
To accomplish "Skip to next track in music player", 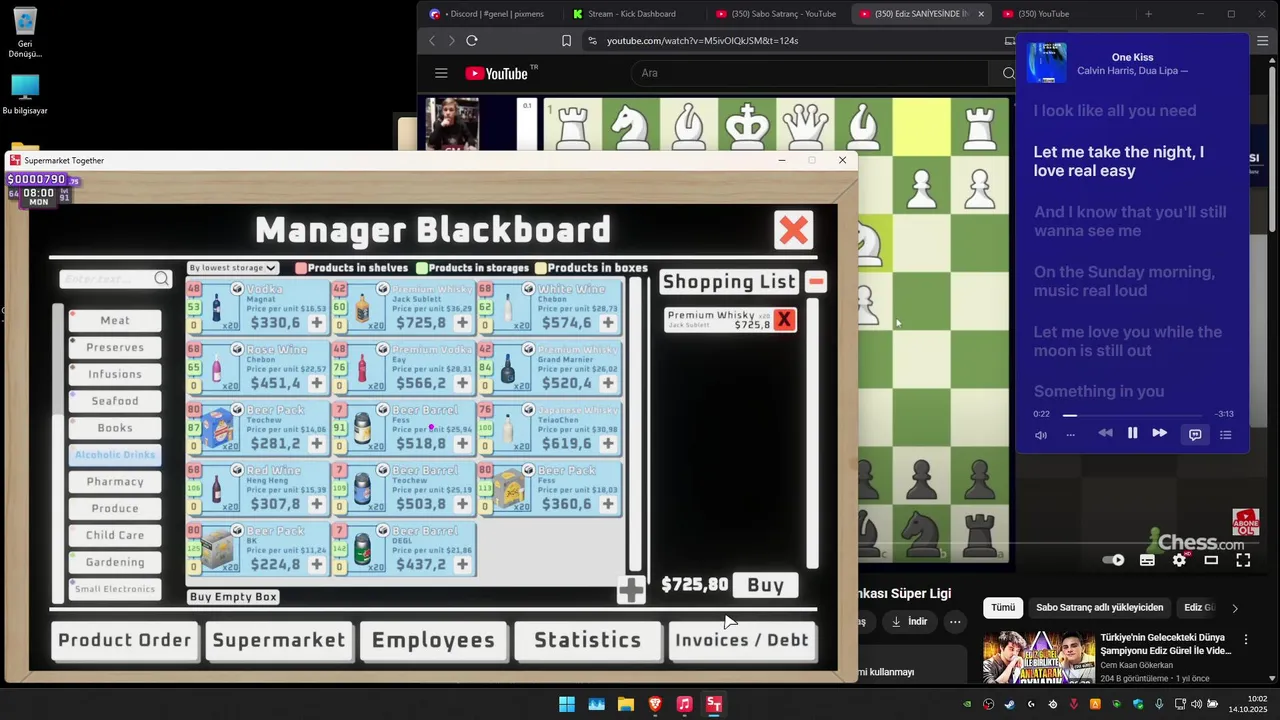I will [x=1160, y=433].
